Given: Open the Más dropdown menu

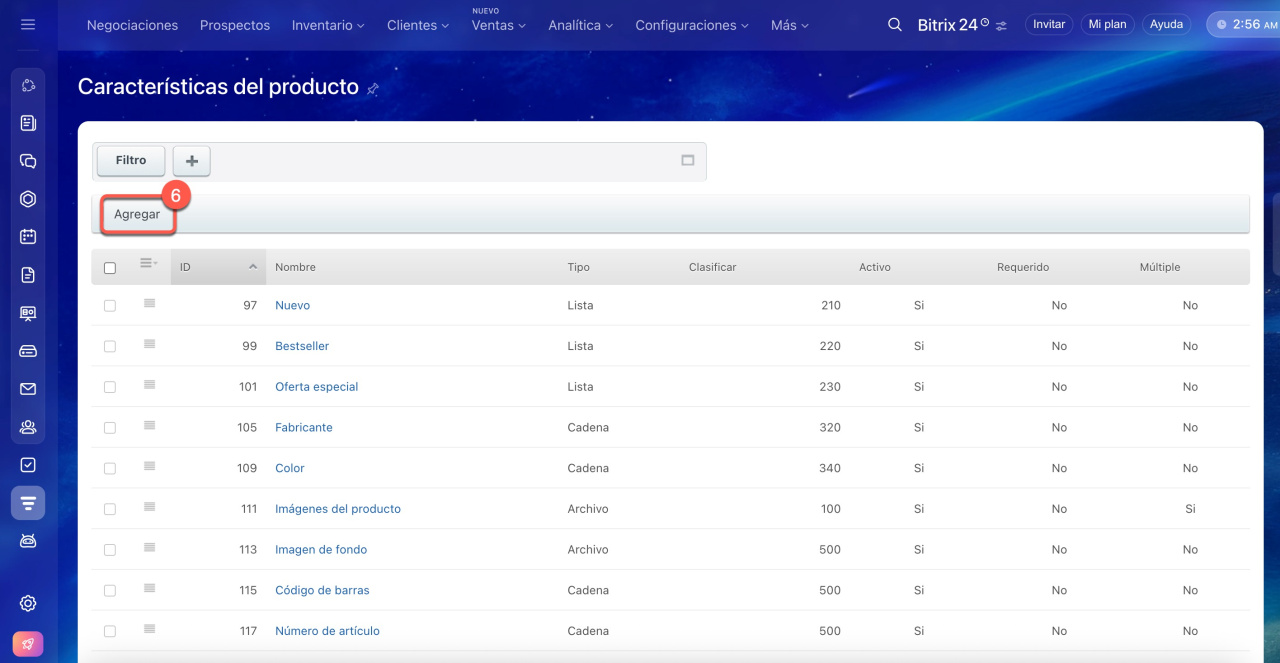Looking at the screenshot, I should click(x=789, y=25).
